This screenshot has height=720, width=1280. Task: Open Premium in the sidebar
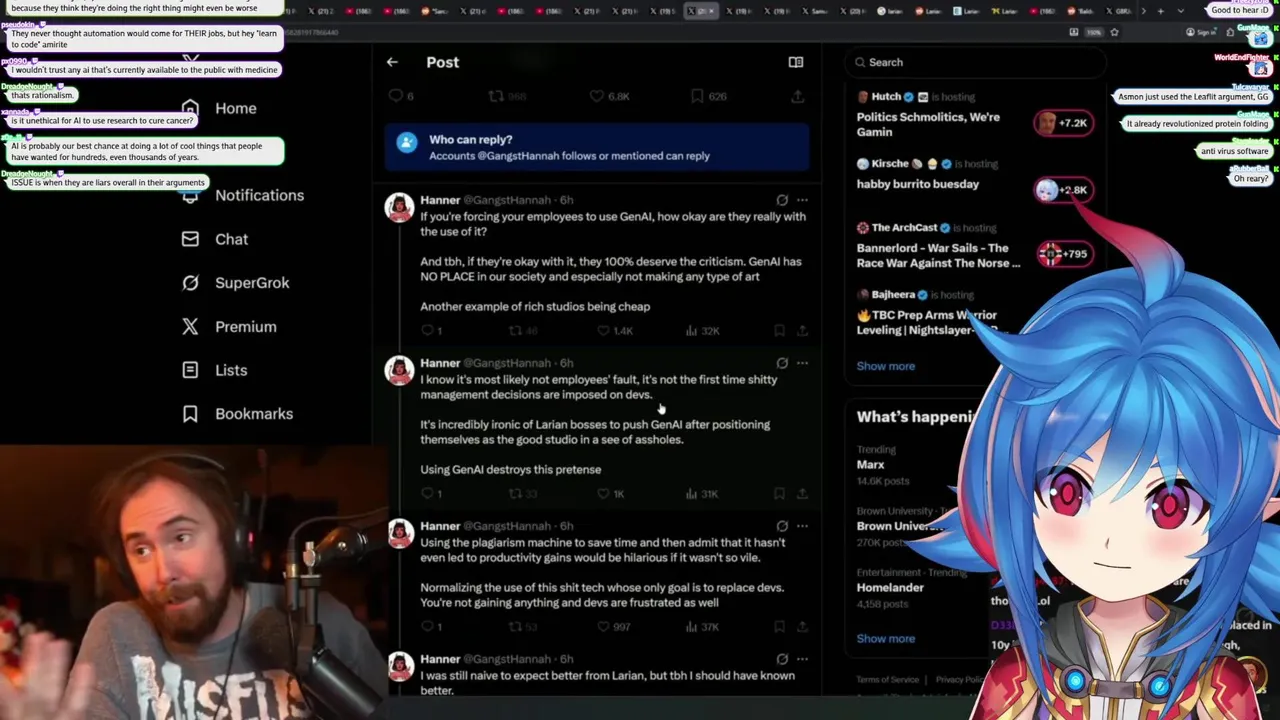click(228, 327)
